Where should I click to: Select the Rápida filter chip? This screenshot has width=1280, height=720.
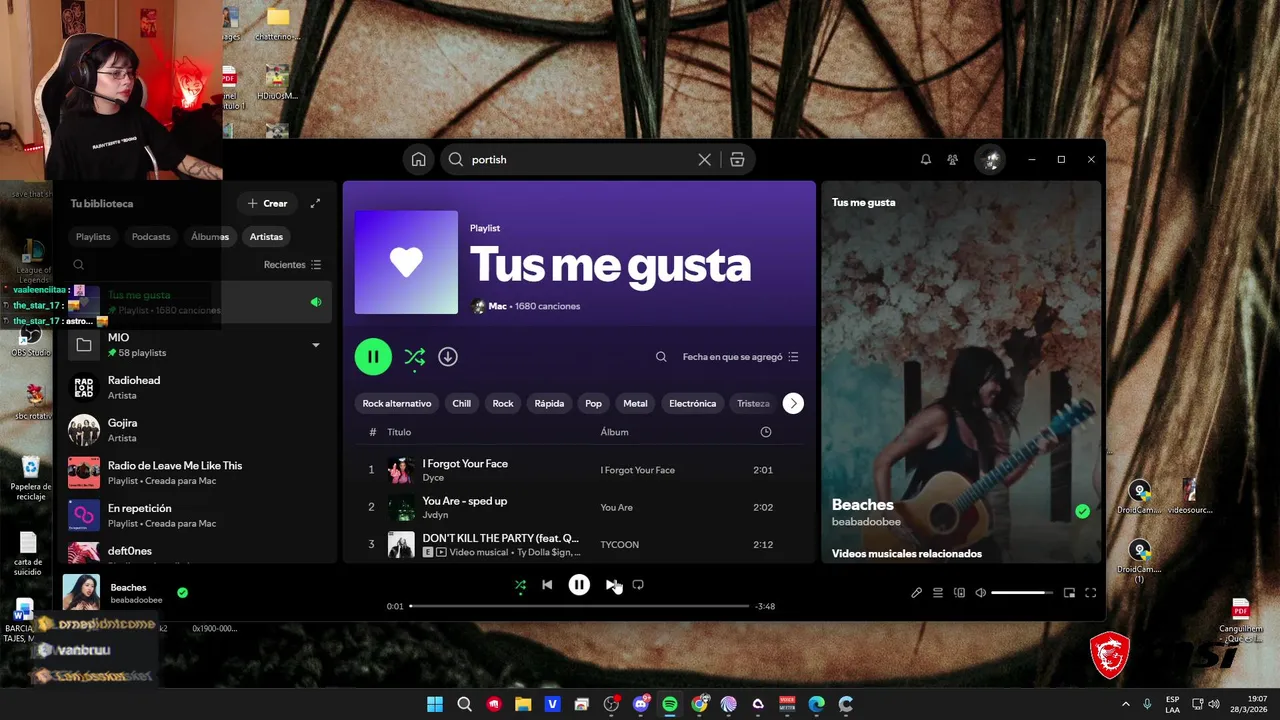549,403
